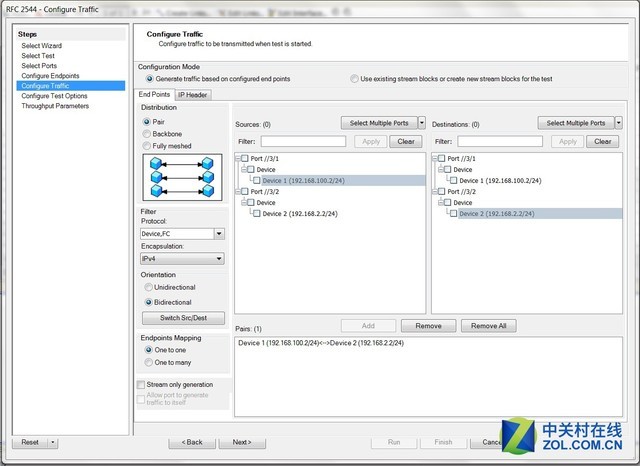Open Sources Select Multiple Ports dropdown arrow

(x=421, y=123)
